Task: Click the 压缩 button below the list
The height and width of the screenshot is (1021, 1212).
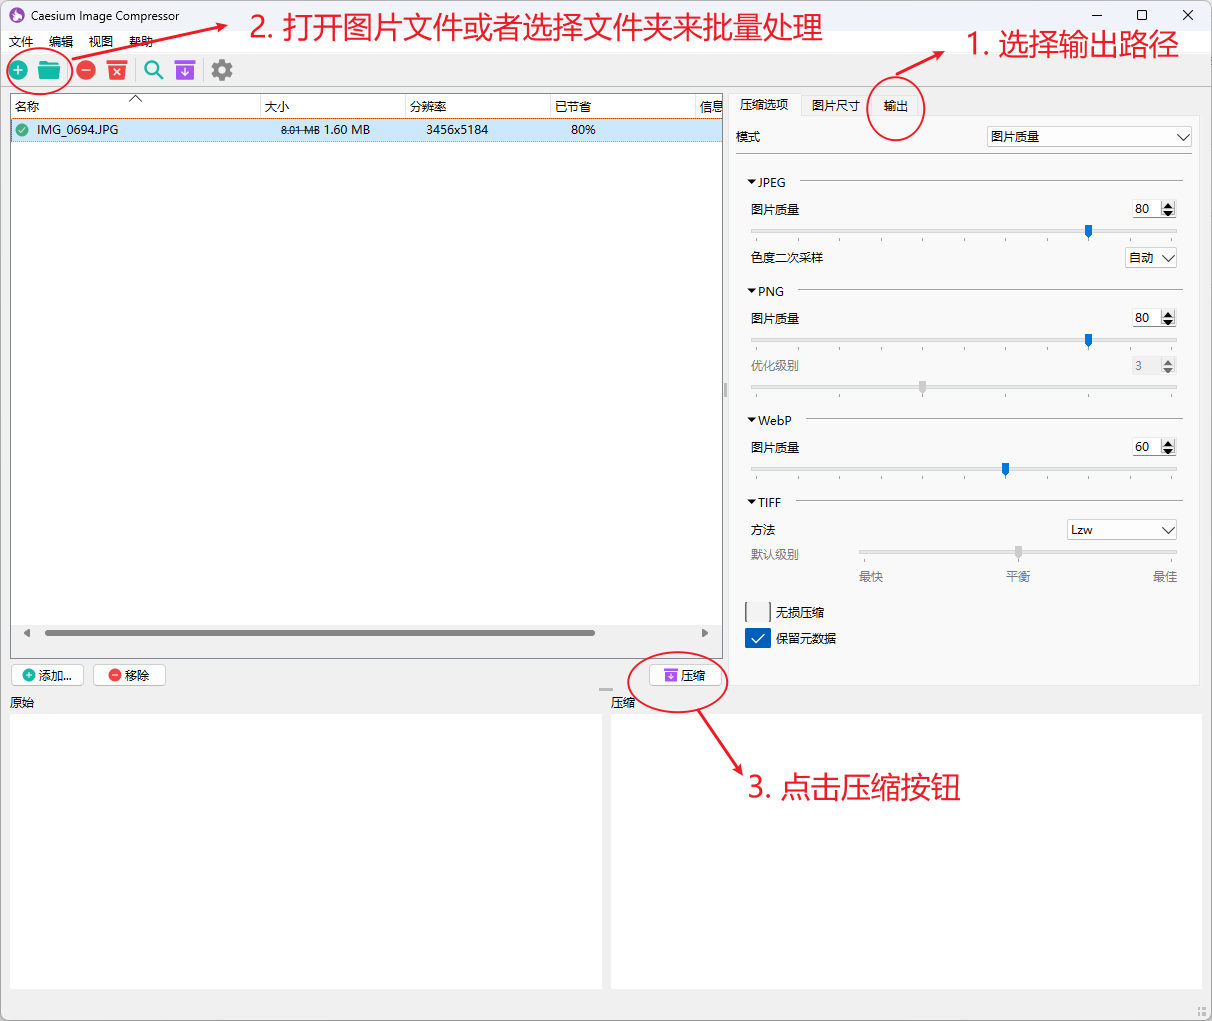Action: [685, 676]
